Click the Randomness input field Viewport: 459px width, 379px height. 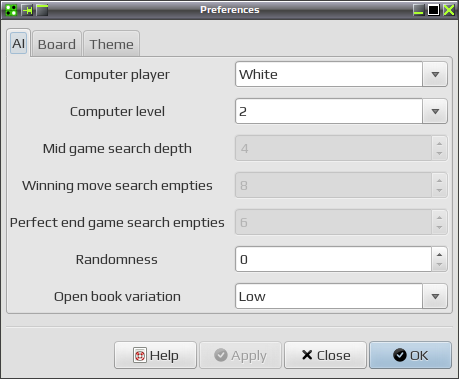pos(333,259)
